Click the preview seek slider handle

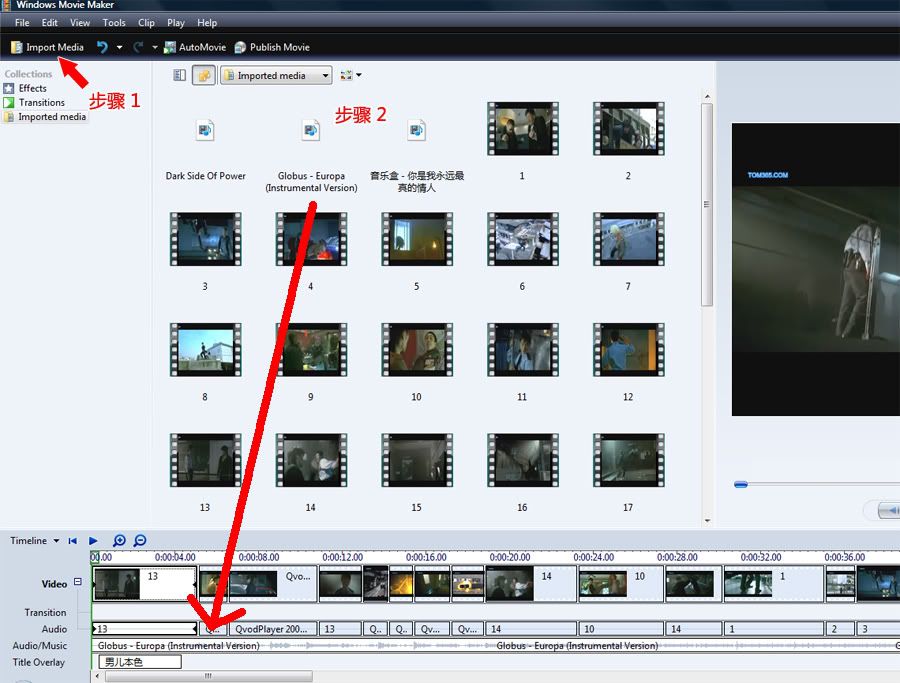[x=741, y=484]
